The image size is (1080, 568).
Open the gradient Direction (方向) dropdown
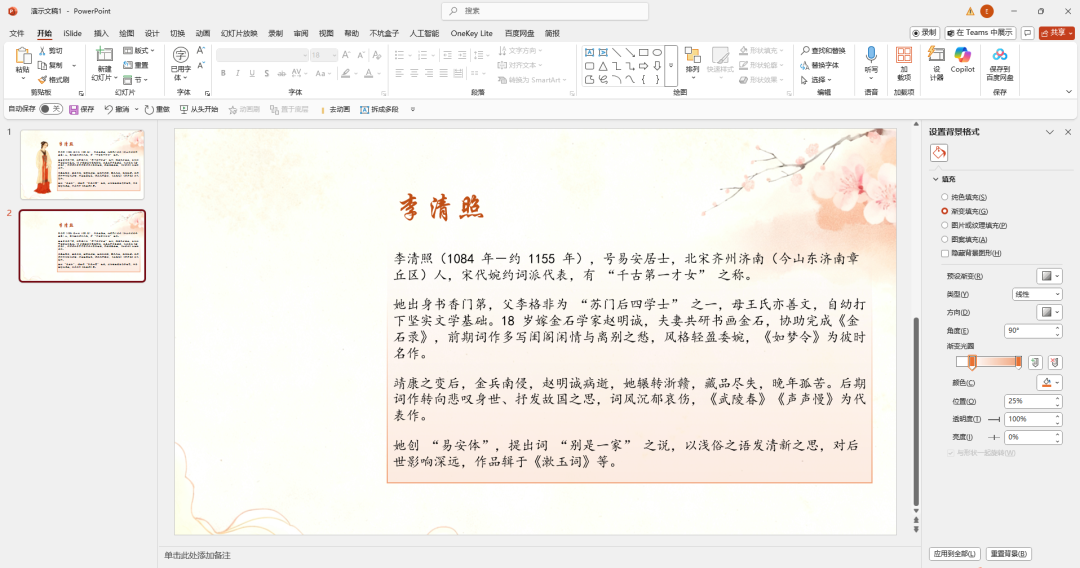click(x=1050, y=312)
